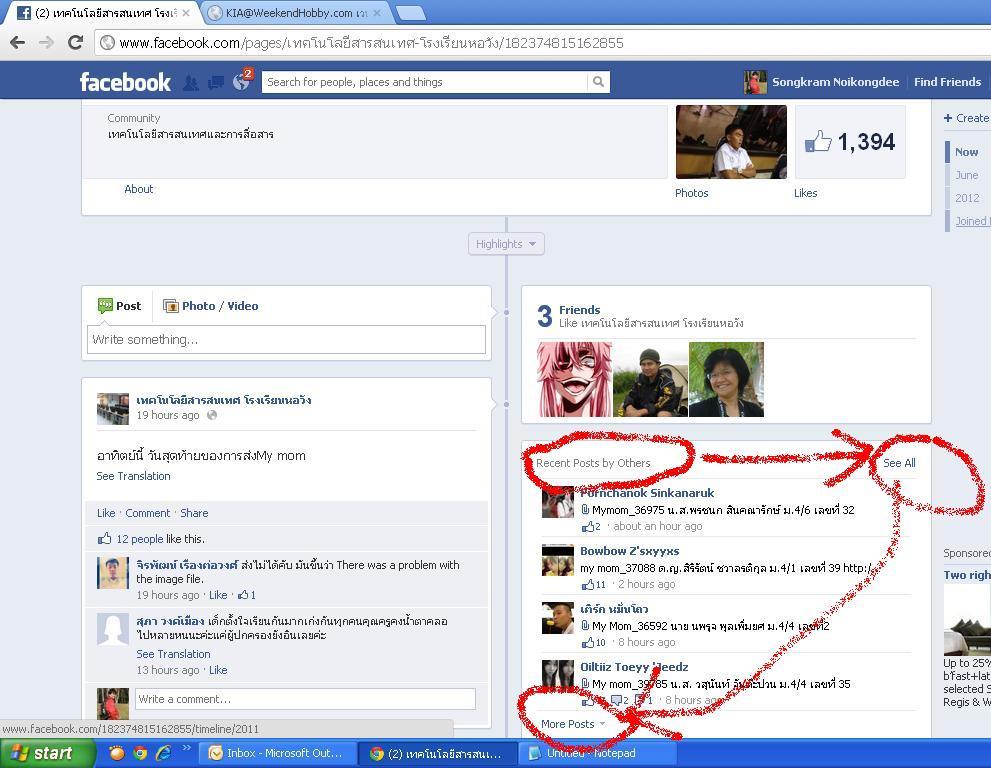Click the Post status icon tab
This screenshot has width=991, height=768.
(119, 306)
